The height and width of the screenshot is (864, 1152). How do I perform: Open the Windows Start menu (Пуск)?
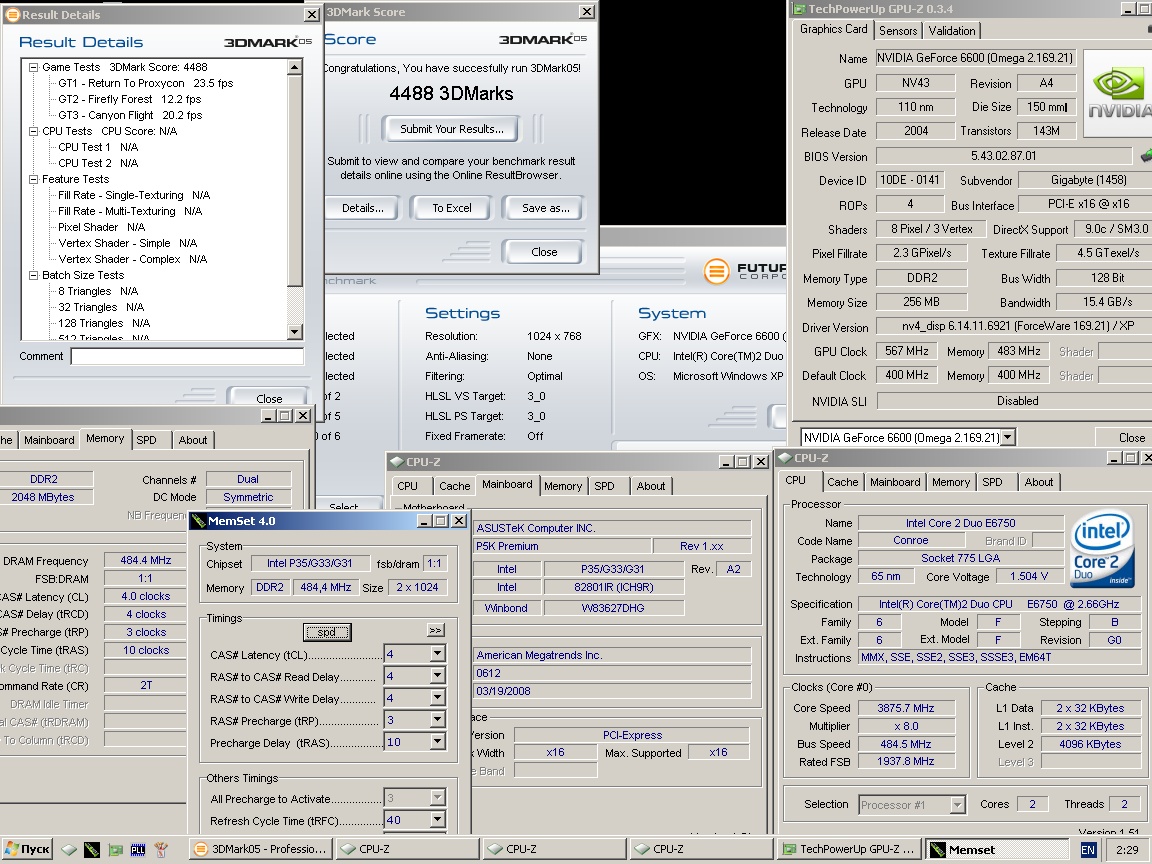[x=27, y=849]
